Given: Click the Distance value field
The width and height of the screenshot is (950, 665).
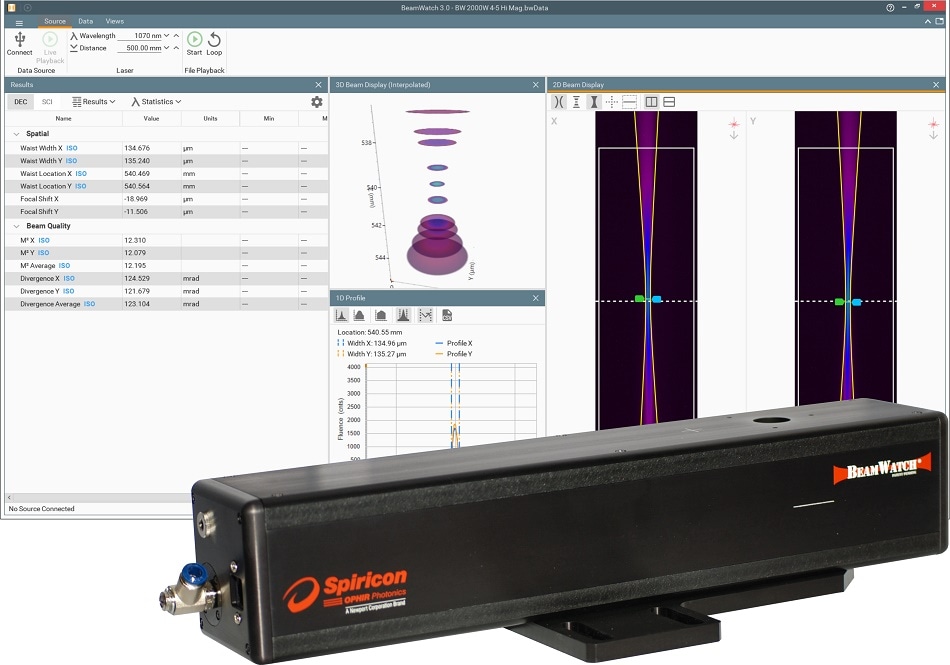Looking at the screenshot, I should (x=140, y=48).
